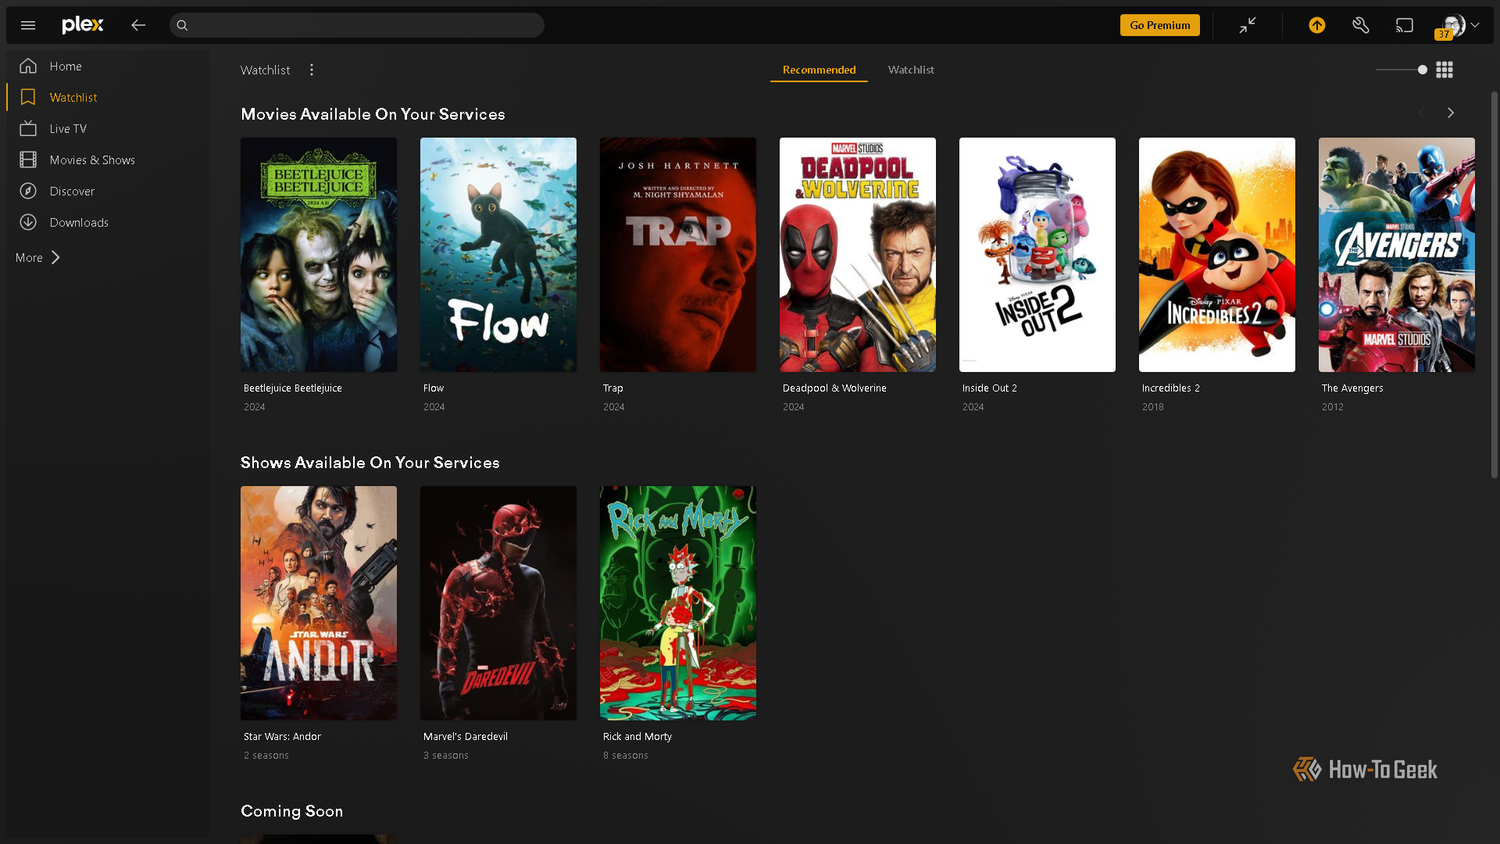This screenshot has width=1500, height=844.
Task: Open the Flow movie poster
Action: click(498, 255)
